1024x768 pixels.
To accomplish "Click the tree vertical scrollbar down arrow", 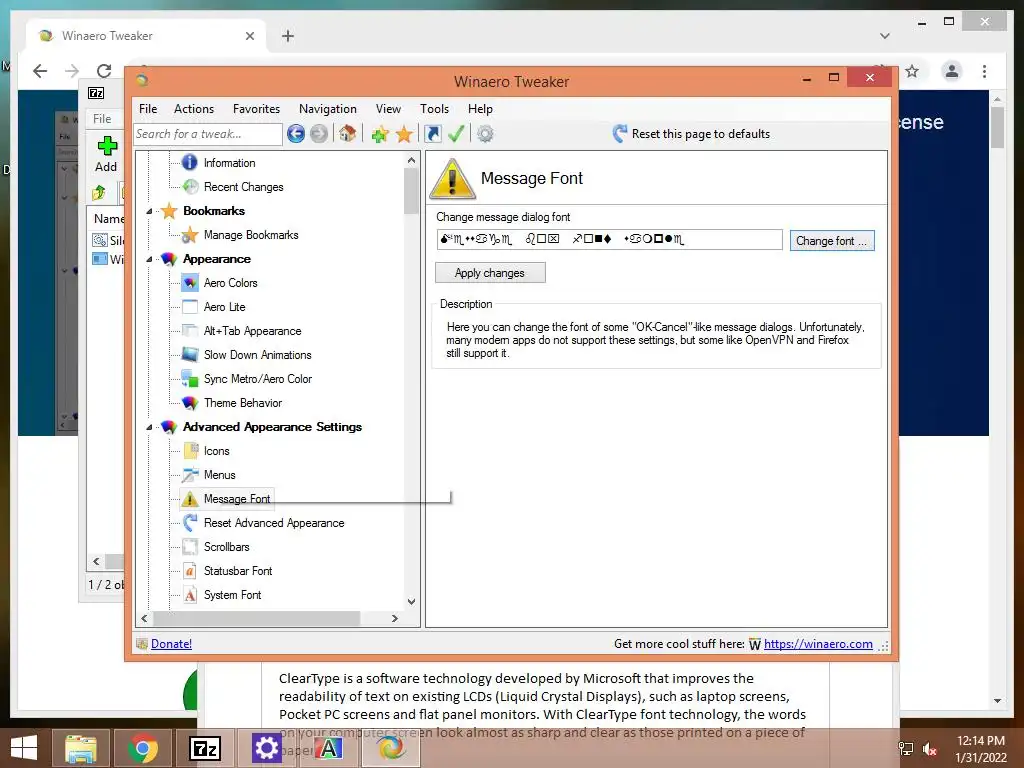I will tap(411, 601).
